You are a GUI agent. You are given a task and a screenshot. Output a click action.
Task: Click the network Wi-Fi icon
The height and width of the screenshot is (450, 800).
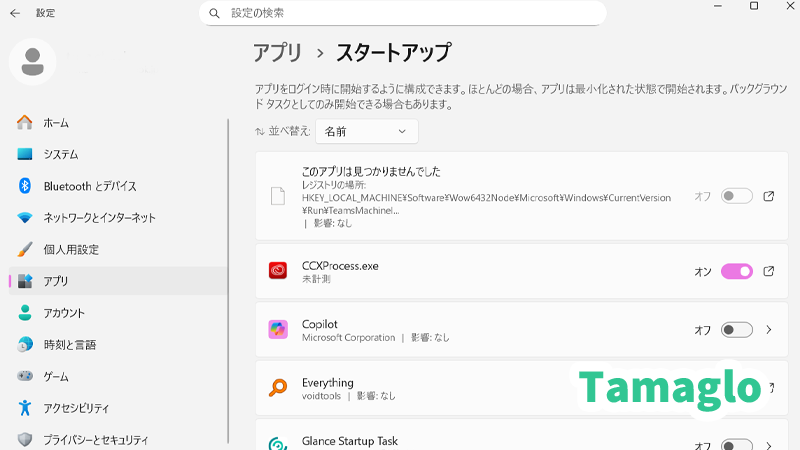pos(24,218)
